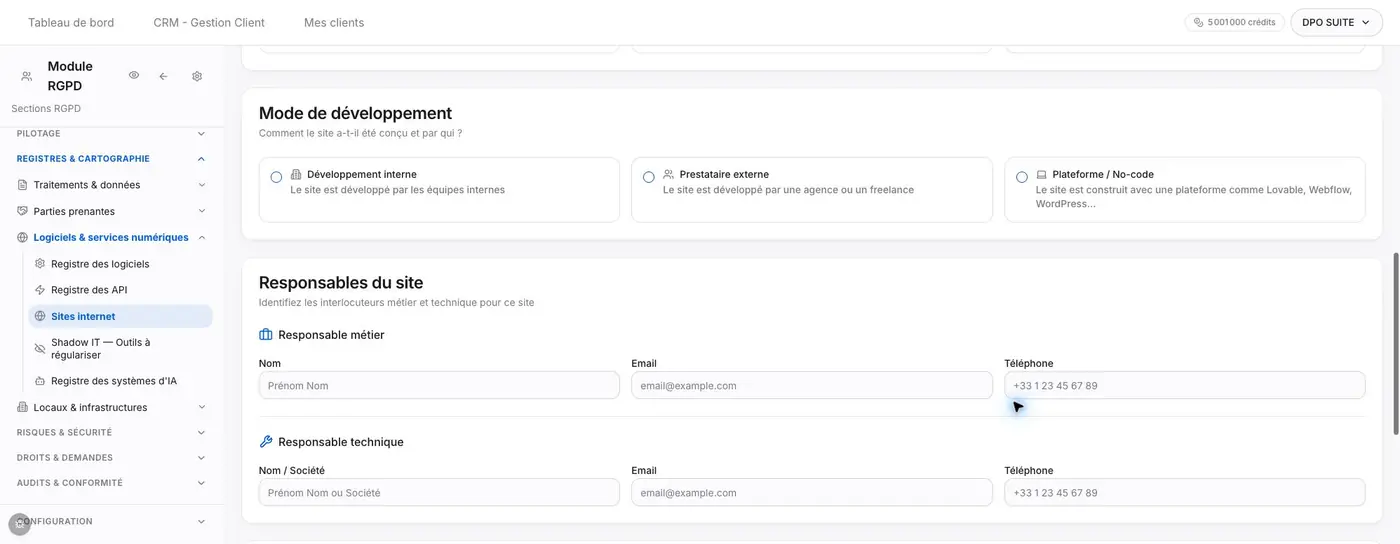Select the Prestataire externe radio button
The height and width of the screenshot is (544, 1400).
coord(649,177)
